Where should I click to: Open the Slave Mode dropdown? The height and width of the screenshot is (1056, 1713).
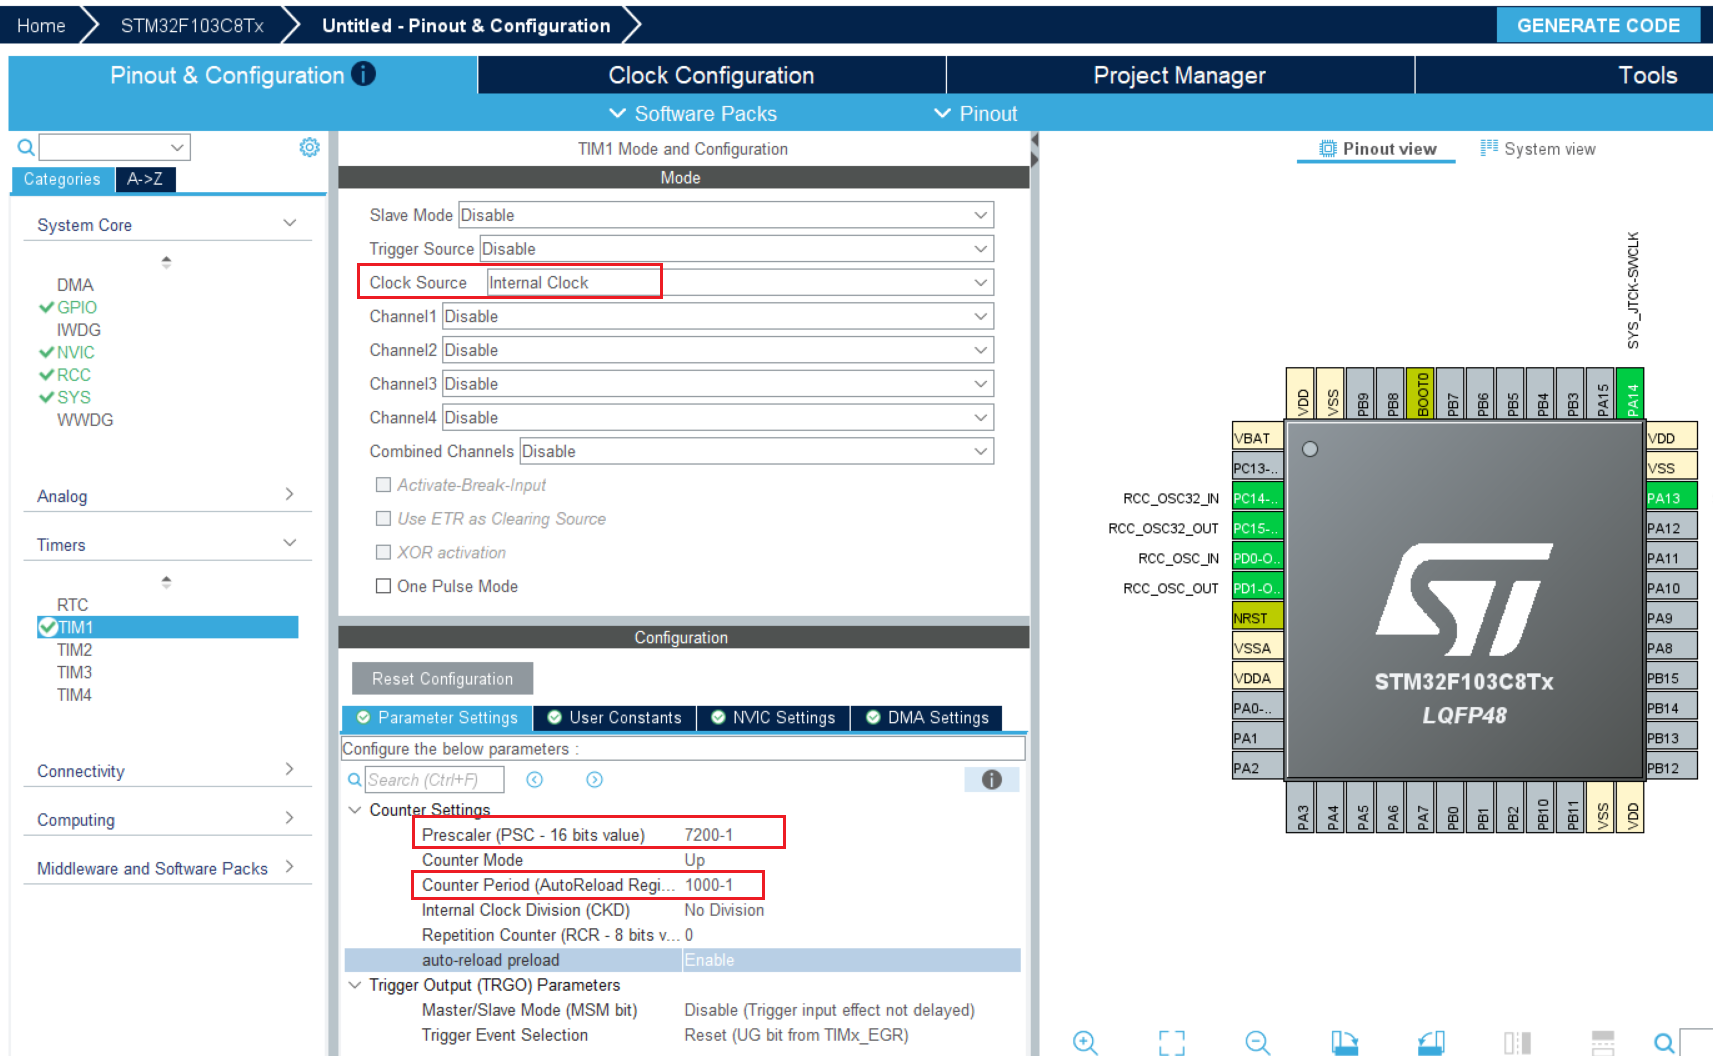(725, 215)
